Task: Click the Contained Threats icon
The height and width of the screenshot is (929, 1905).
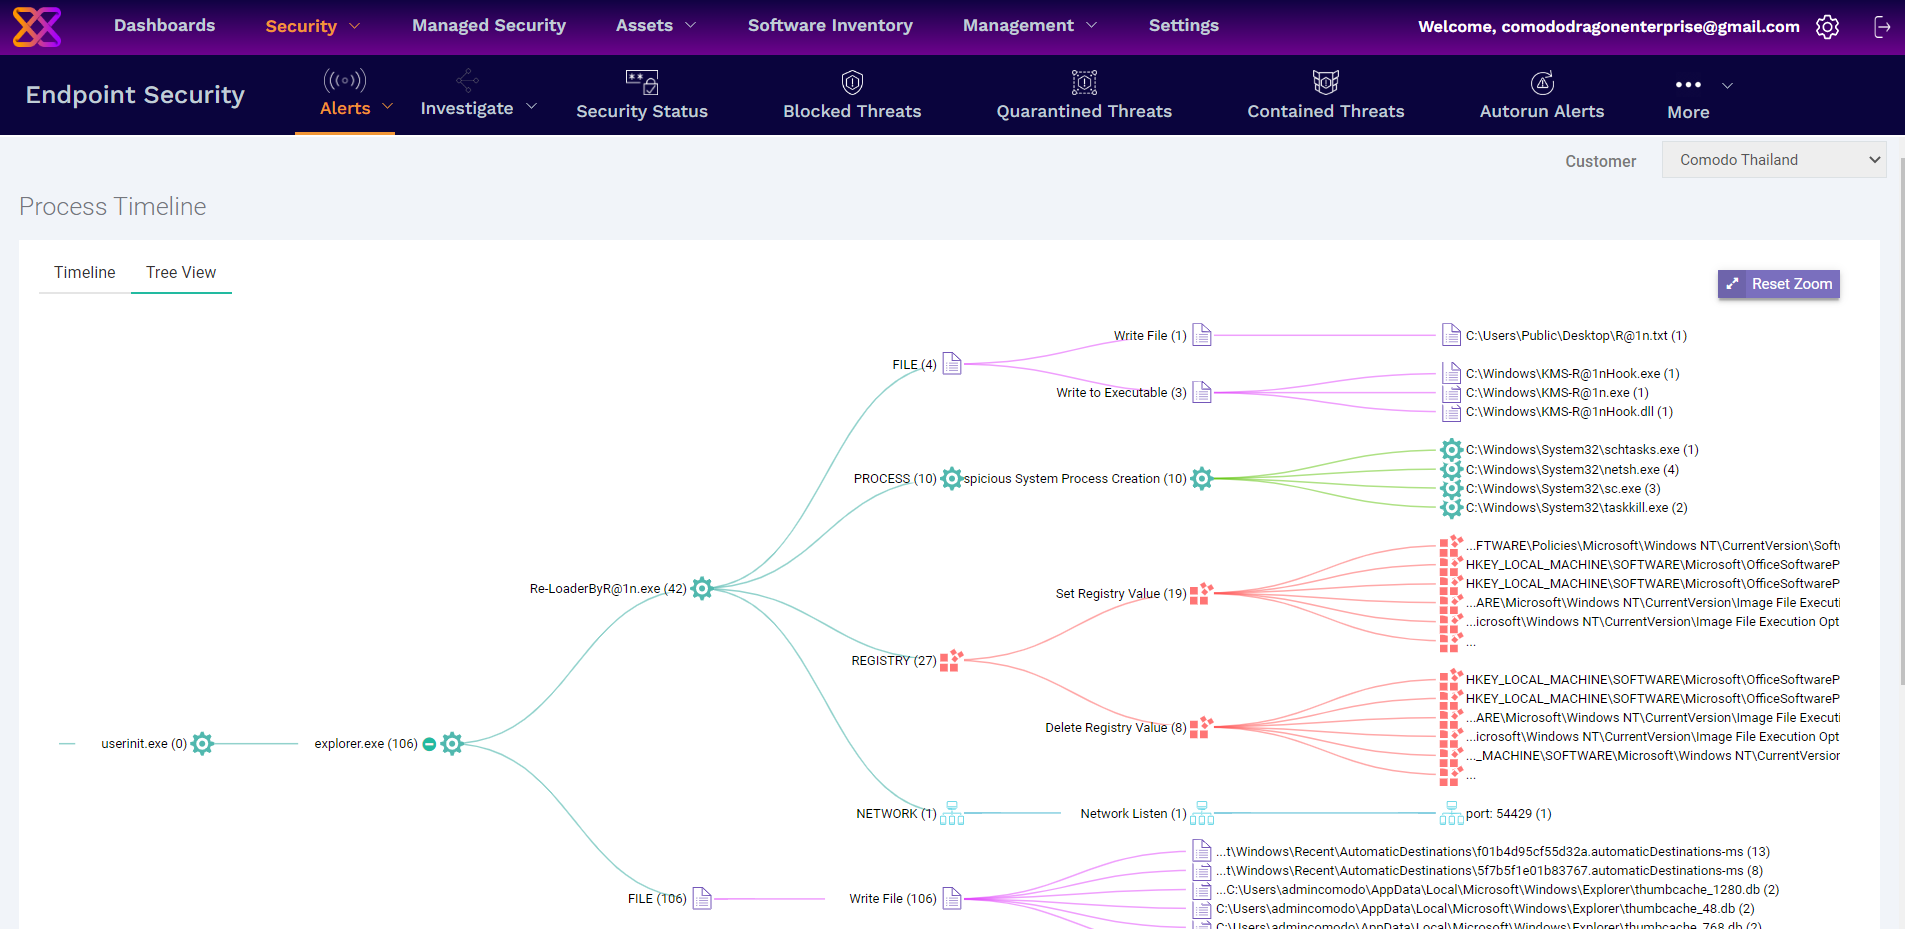Action: pos(1325,82)
